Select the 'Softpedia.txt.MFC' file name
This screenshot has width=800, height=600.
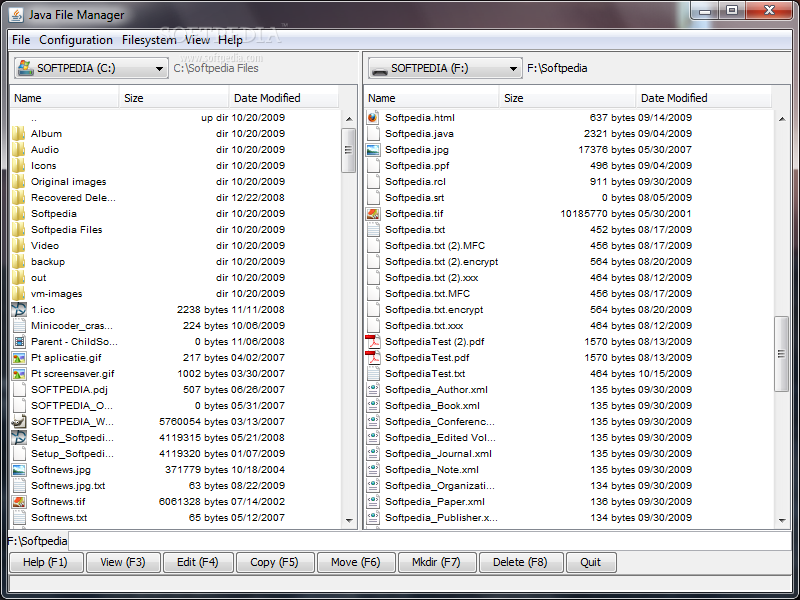[427, 293]
